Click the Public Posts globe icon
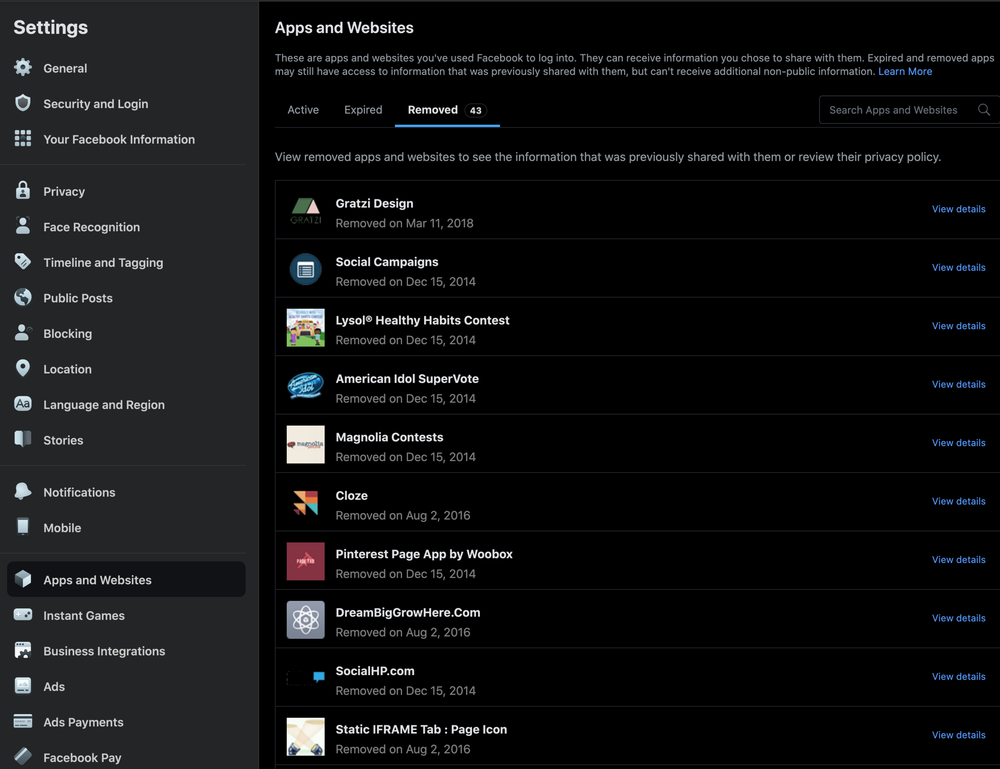The width and height of the screenshot is (1000, 769). pyautogui.click(x=23, y=297)
